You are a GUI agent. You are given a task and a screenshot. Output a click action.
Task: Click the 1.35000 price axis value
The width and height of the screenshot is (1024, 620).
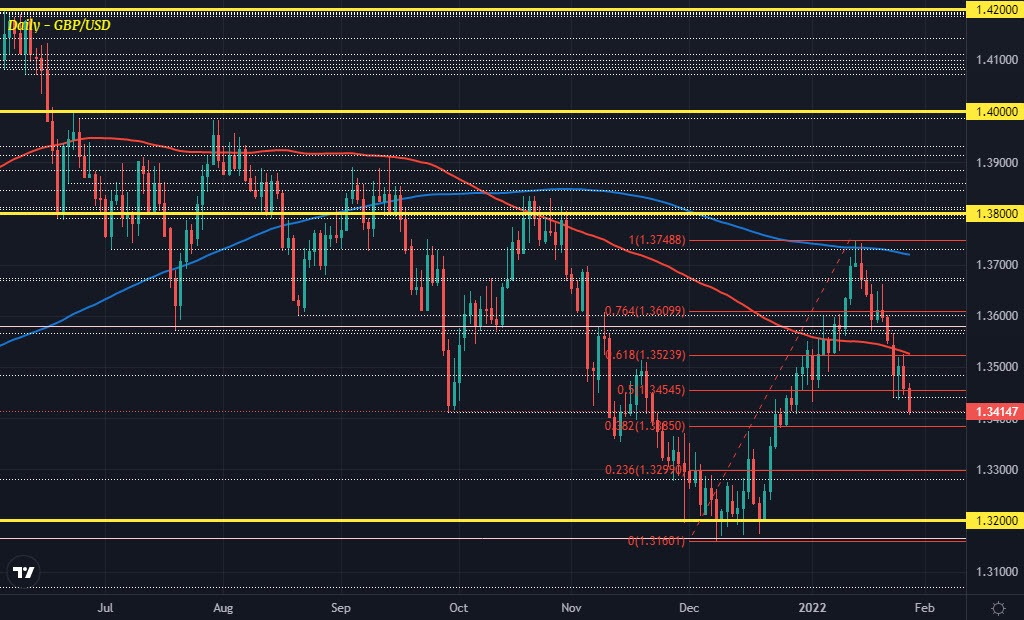[x=997, y=367]
